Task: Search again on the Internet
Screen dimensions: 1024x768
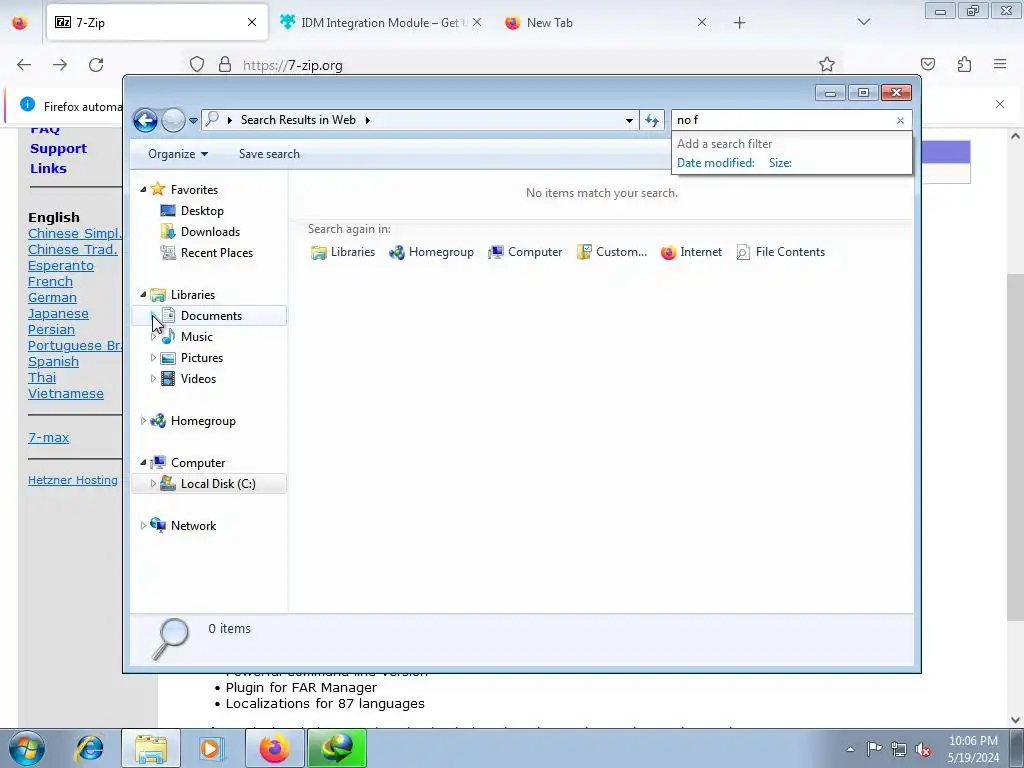Action: pyautogui.click(x=691, y=252)
